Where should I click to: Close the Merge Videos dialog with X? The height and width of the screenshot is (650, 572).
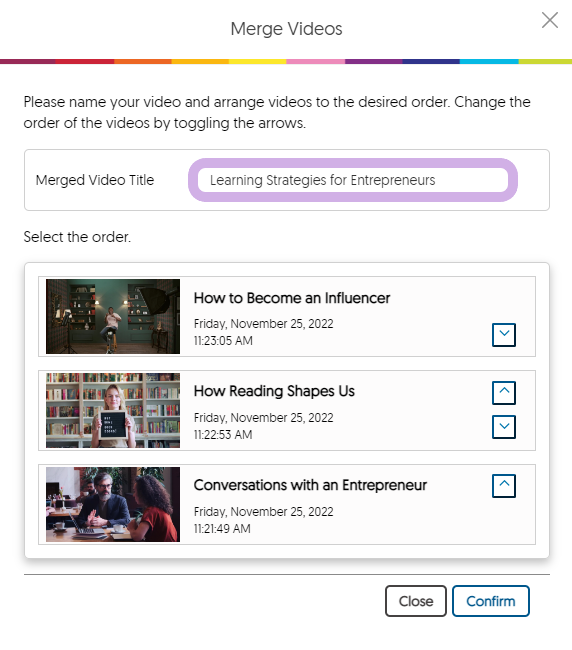coord(550,20)
